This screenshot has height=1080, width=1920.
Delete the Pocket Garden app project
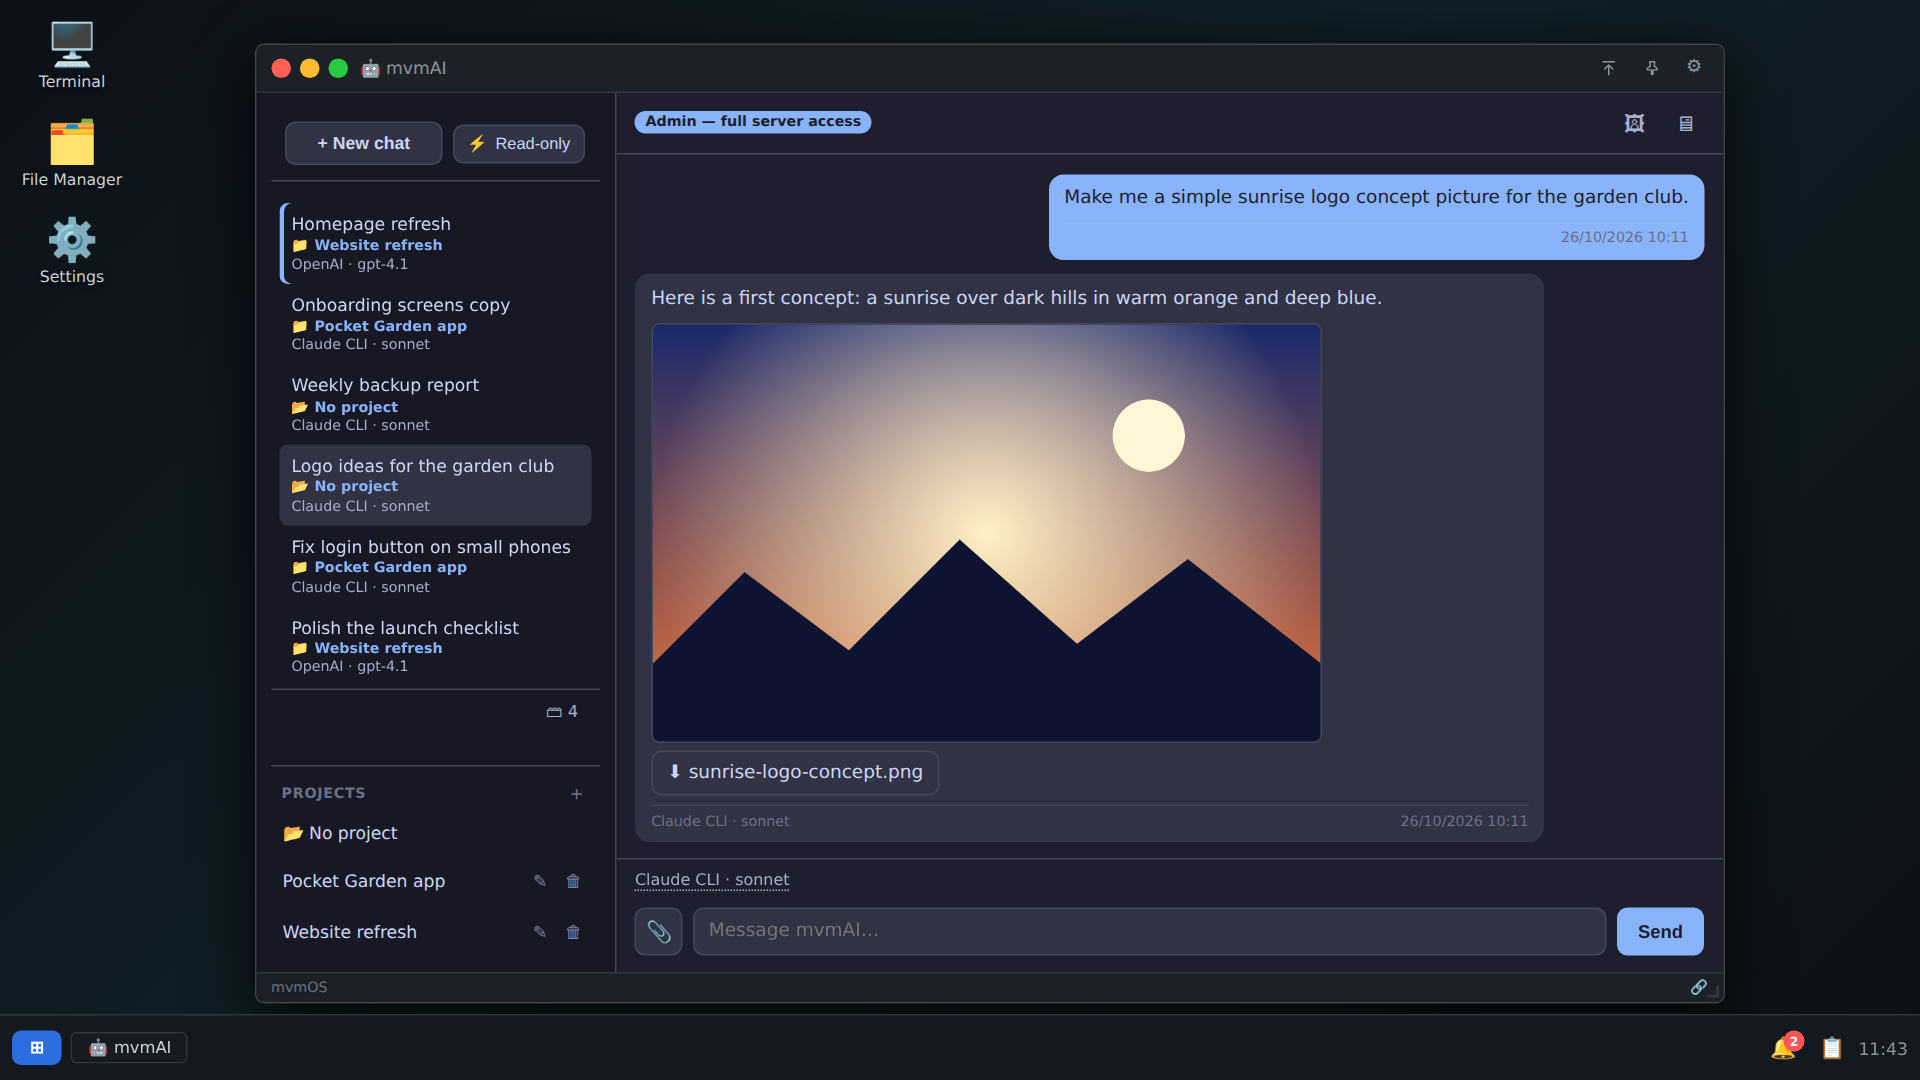573,881
